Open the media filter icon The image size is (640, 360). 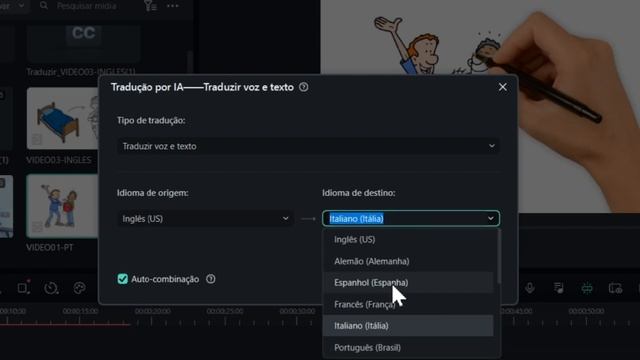coord(151,6)
